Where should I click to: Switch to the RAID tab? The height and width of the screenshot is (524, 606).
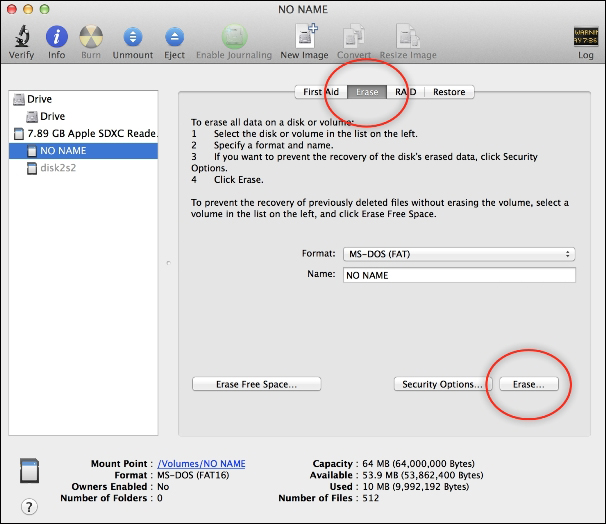(405, 92)
